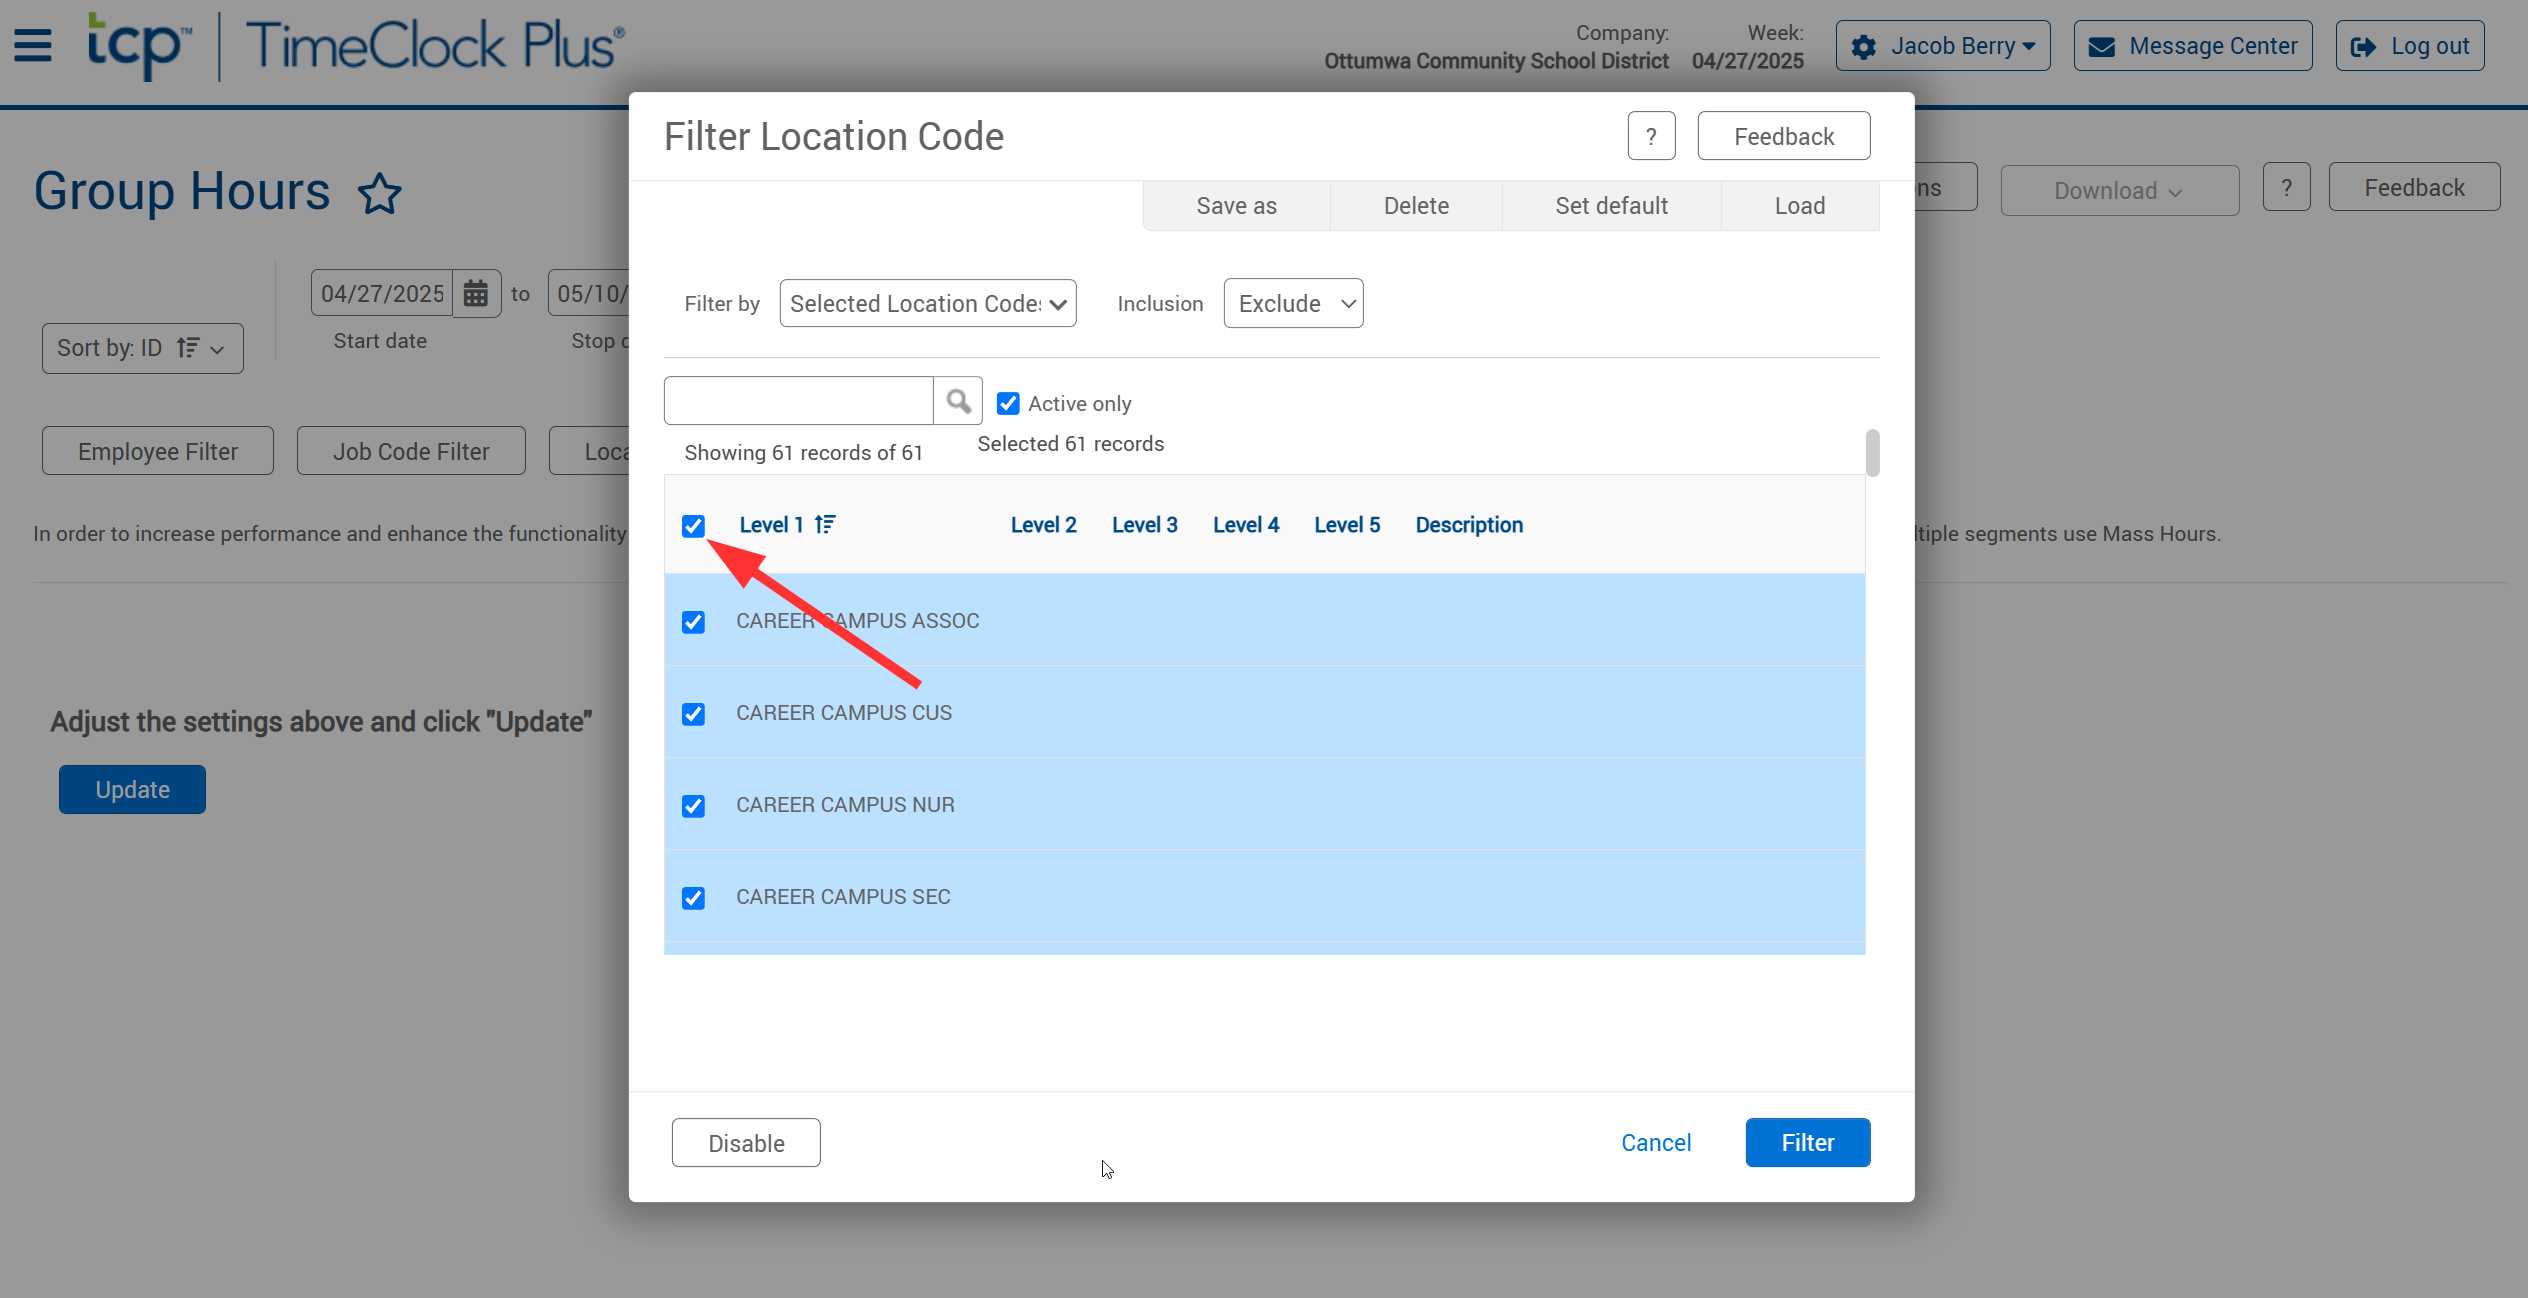Open the Jacob Berry user menu

tap(1943, 46)
